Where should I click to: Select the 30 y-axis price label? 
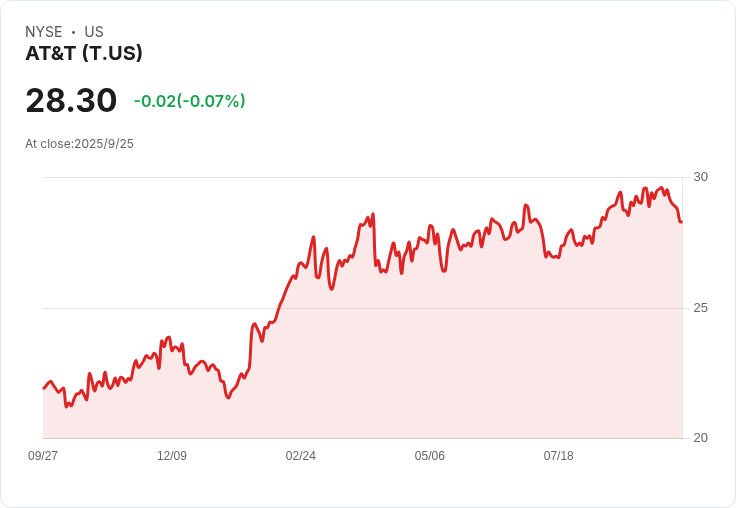tap(700, 177)
